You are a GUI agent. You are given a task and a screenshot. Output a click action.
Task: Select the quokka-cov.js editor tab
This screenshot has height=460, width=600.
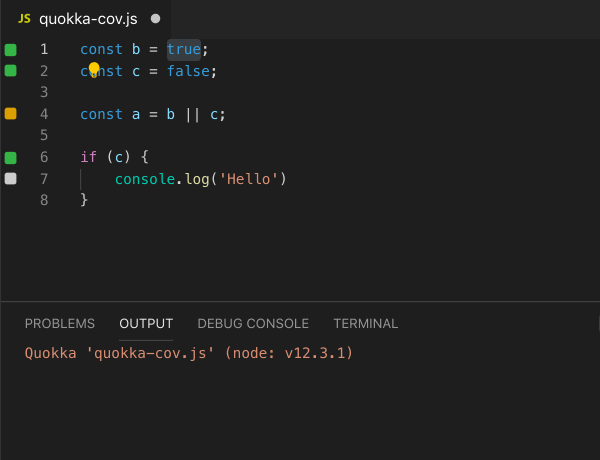[x=86, y=19]
